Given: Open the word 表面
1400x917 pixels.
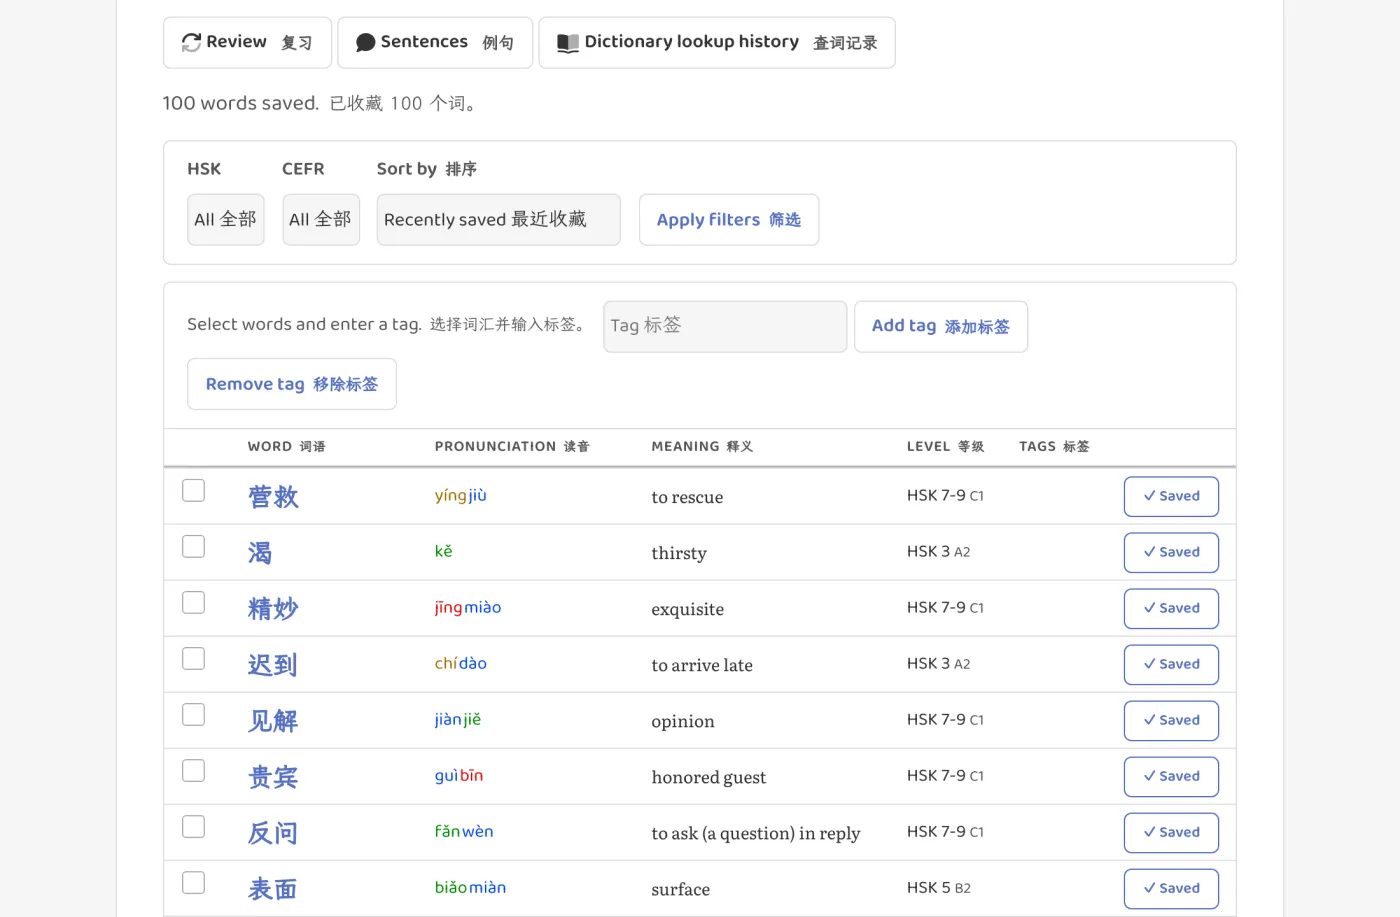Looking at the screenshot, I should [x=273, y=889].
